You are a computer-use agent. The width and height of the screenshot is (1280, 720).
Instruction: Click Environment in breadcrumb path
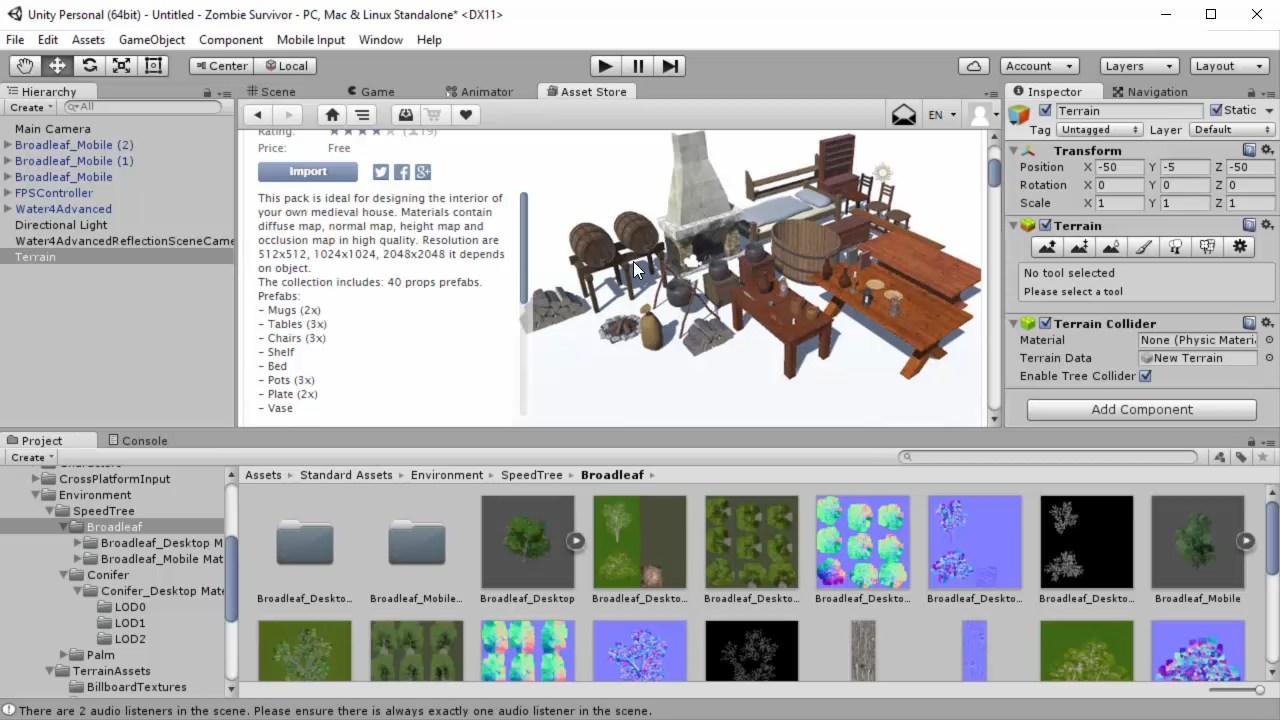coord(446,475)
